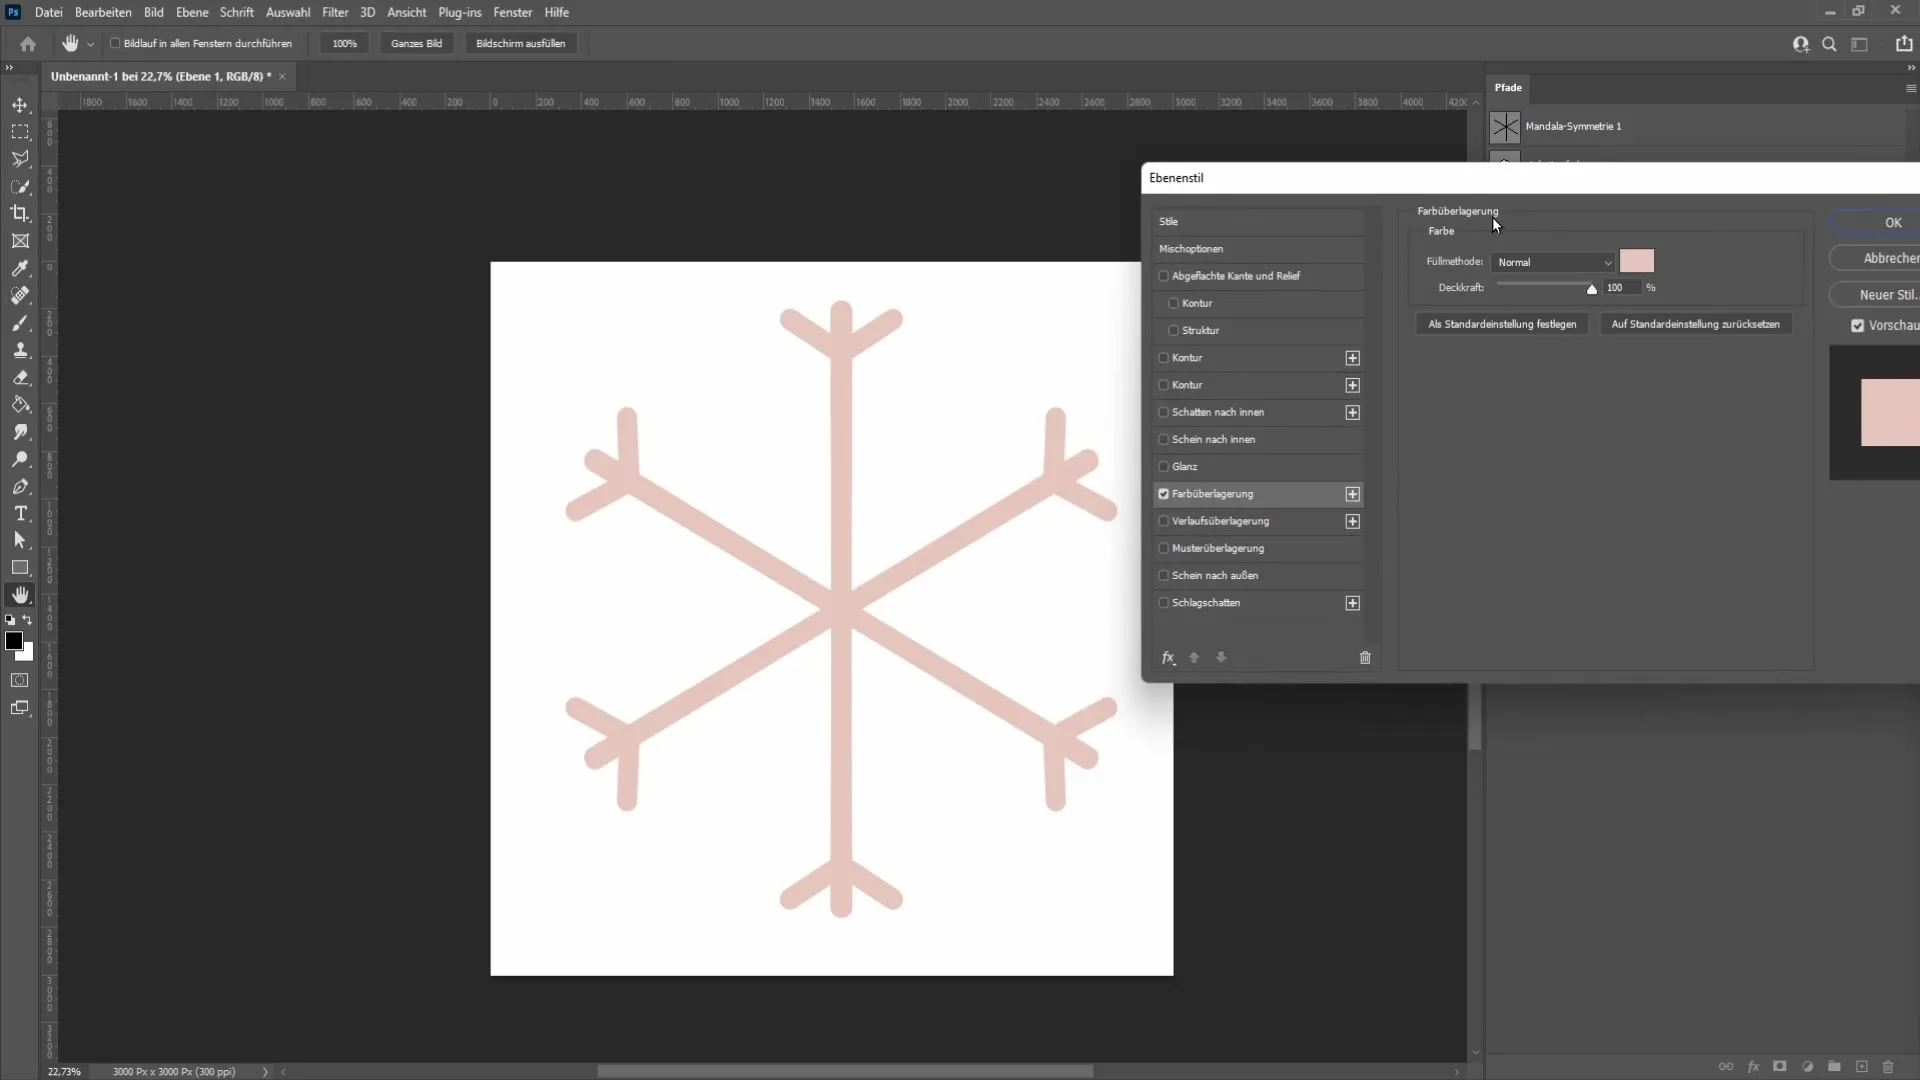Open the Ebene menu
This screenshot has height=1080, width=1920.
(190, 12)
